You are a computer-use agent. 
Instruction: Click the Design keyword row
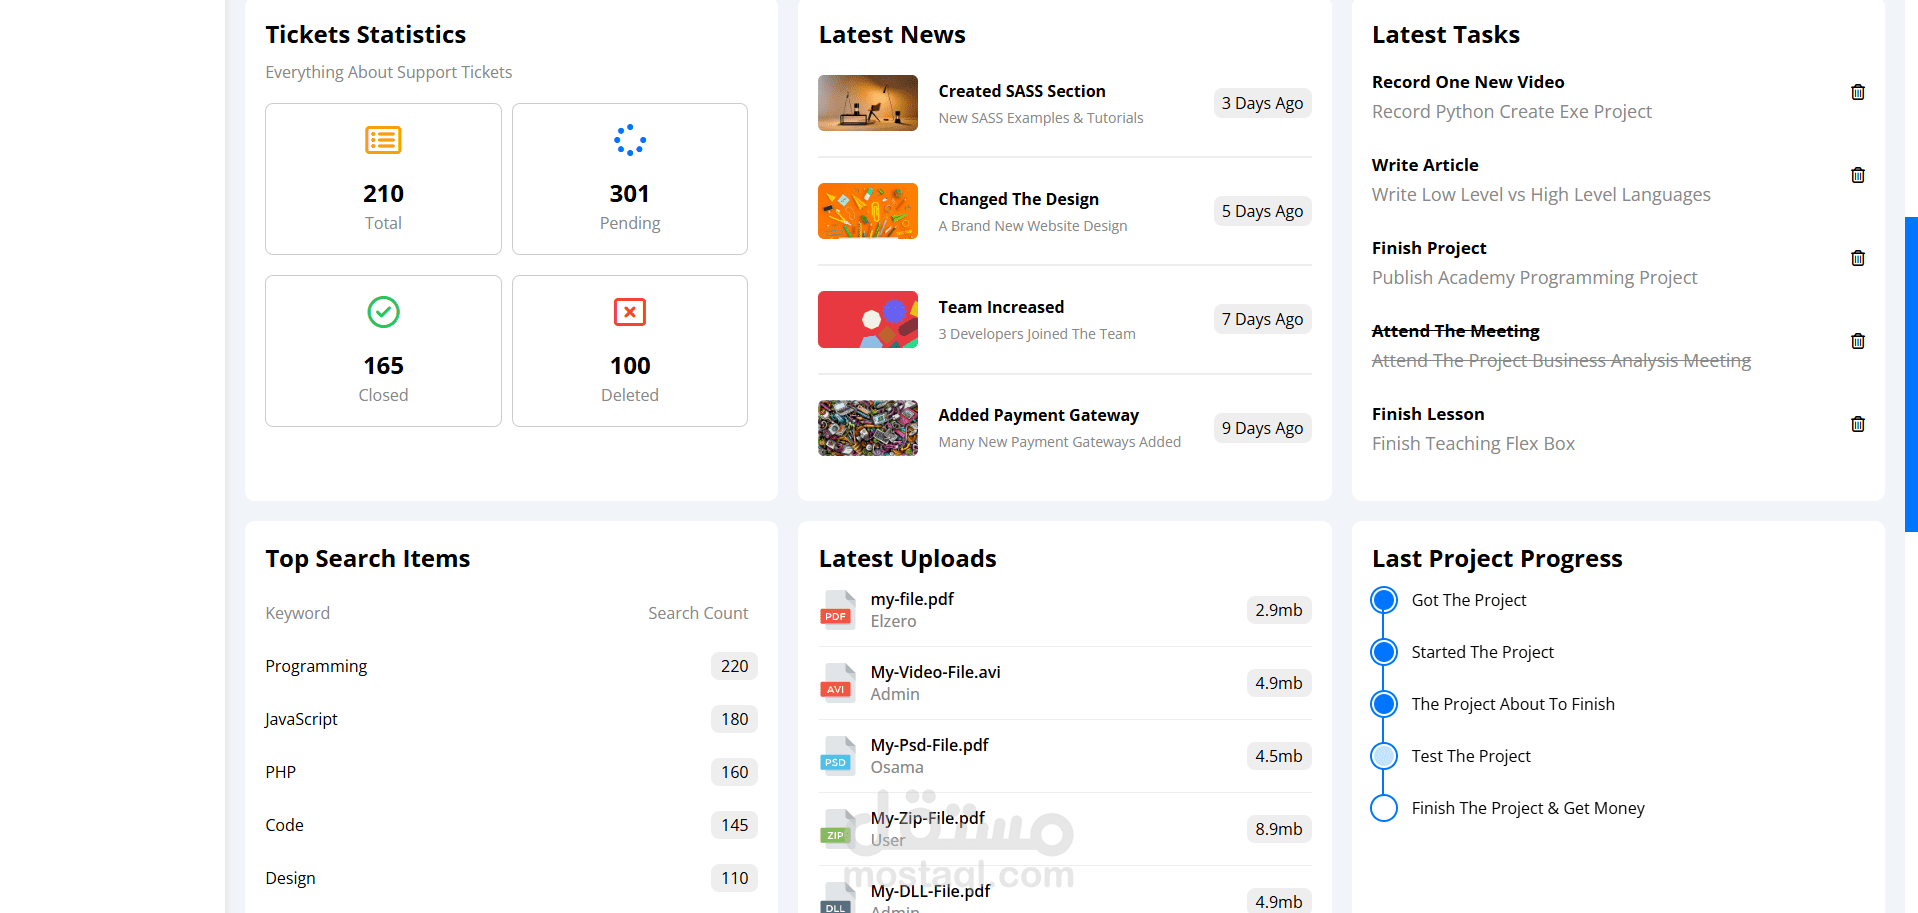click(x=511, y=878)
